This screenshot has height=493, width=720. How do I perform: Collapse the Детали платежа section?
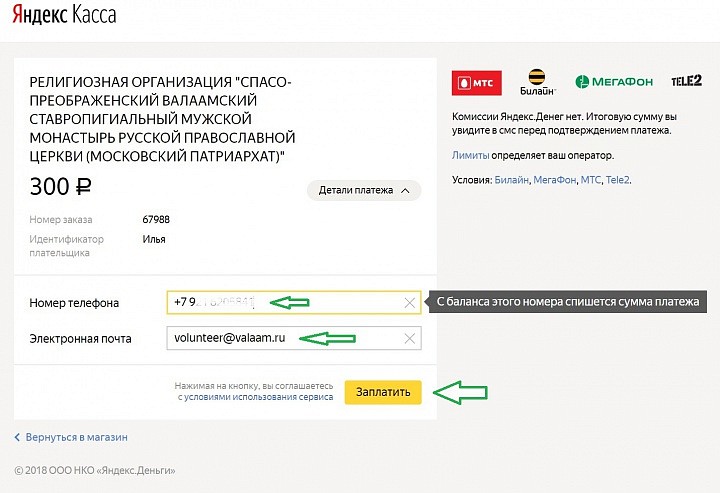click(x=364, y=190)
